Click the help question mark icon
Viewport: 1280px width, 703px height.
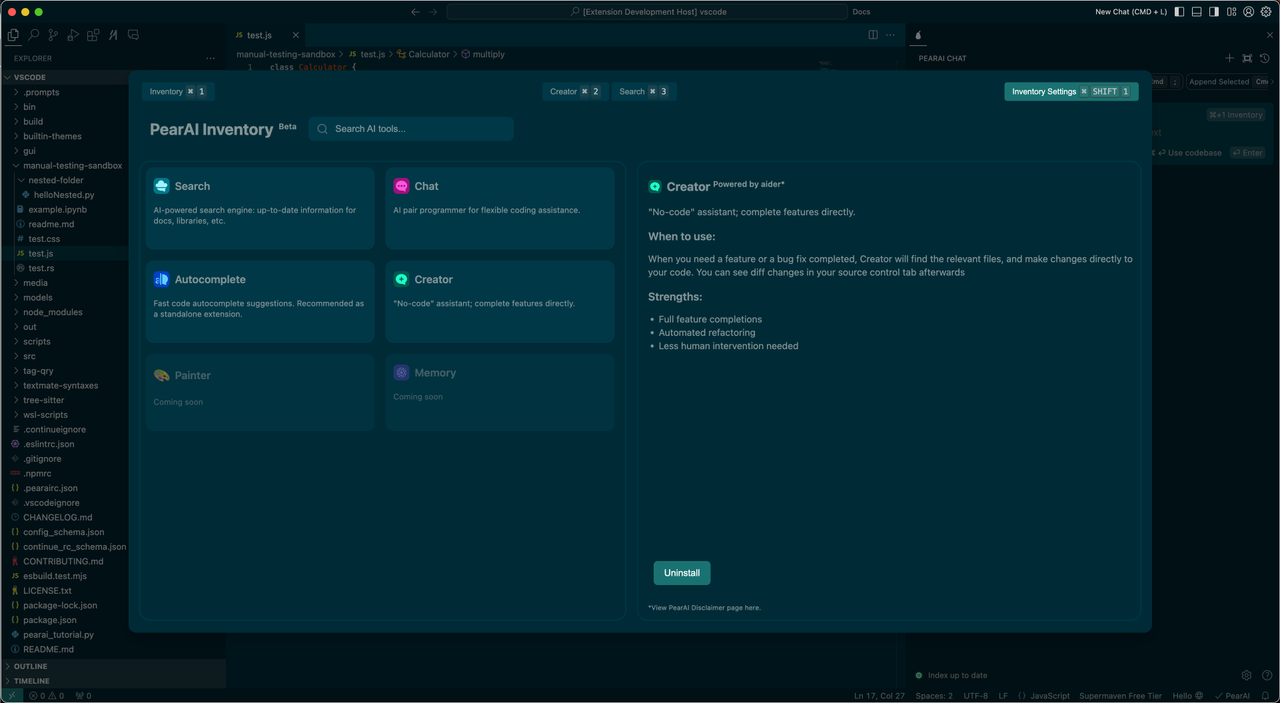[1266, 675]
